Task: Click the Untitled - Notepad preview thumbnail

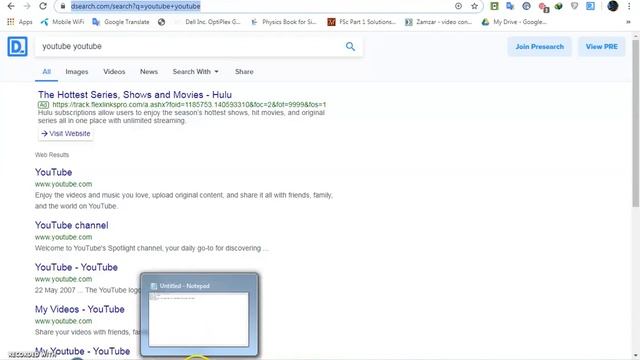Action: click(199, 320)
